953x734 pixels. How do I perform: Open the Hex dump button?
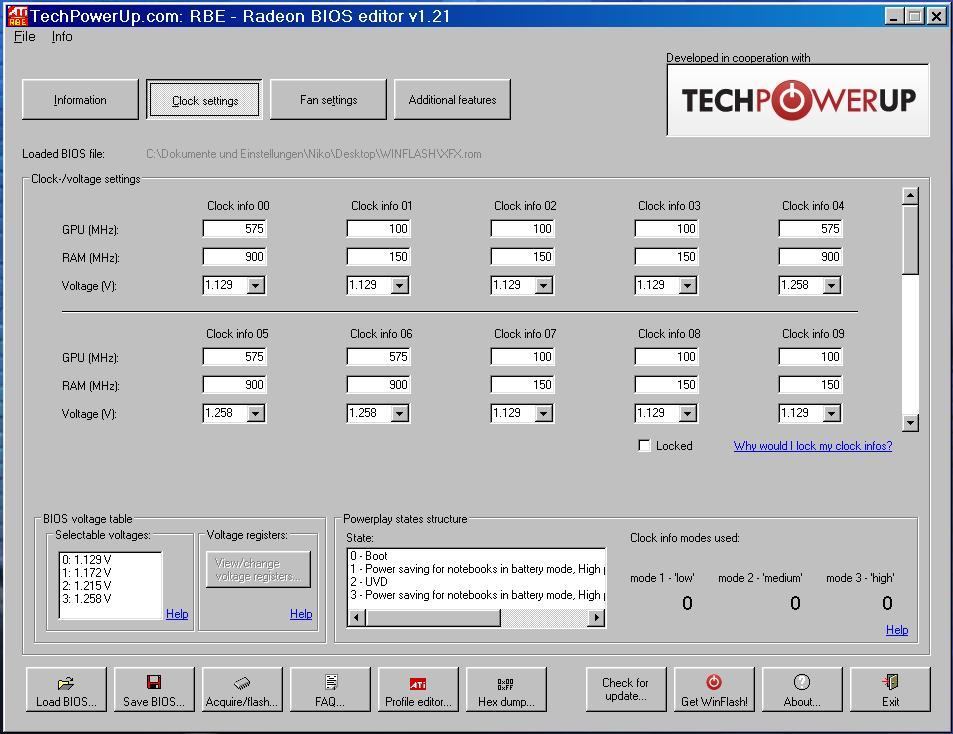[x=506, y=689]
